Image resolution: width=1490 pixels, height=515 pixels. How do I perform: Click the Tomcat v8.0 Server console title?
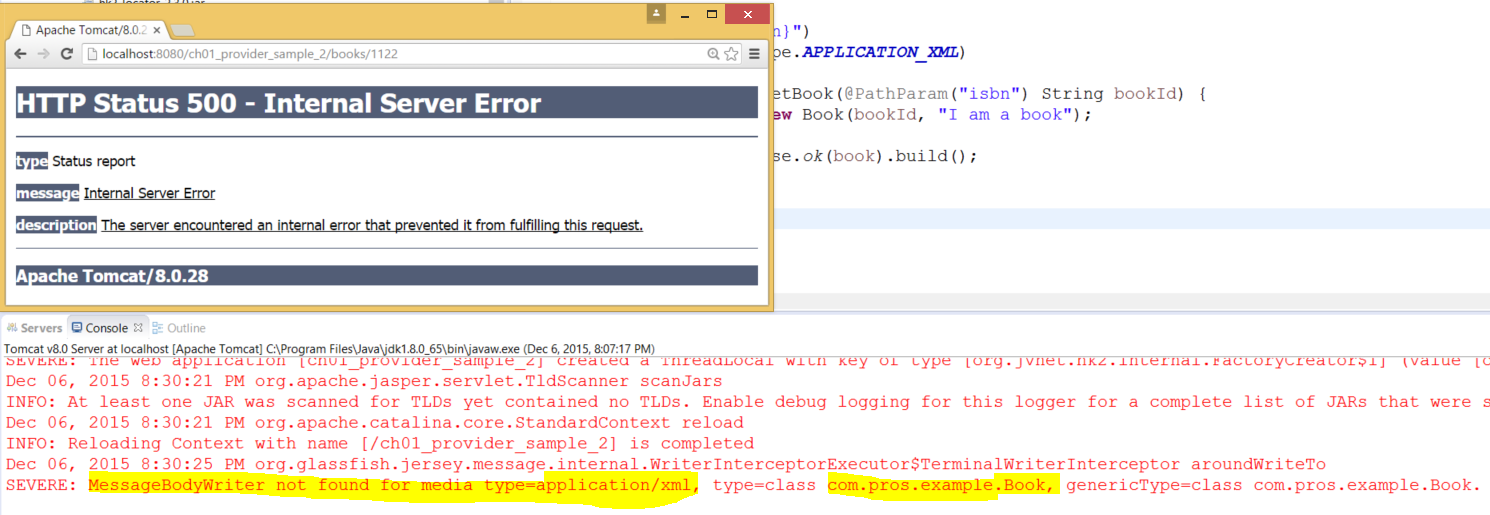329,348
